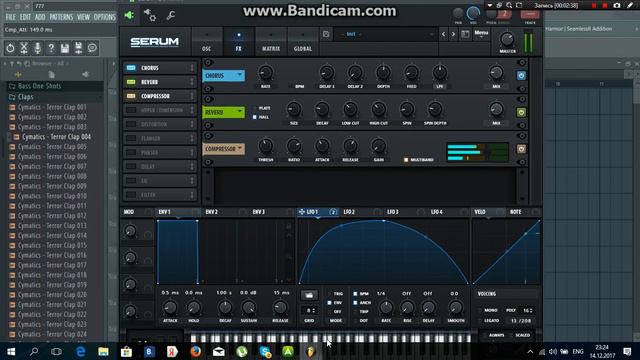Select the Plate reverb type
640x360 pixels.
point(255,108)
